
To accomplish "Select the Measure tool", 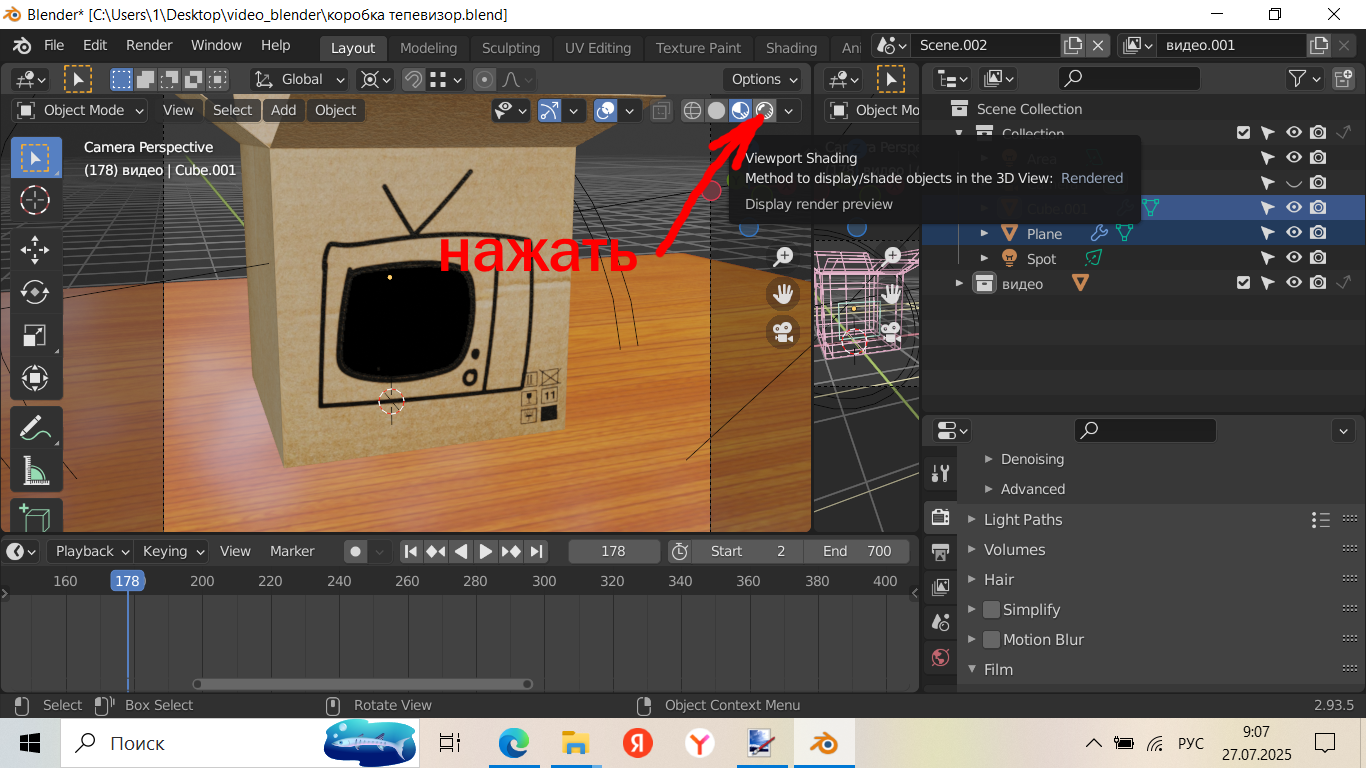I will tap(35, 470).
